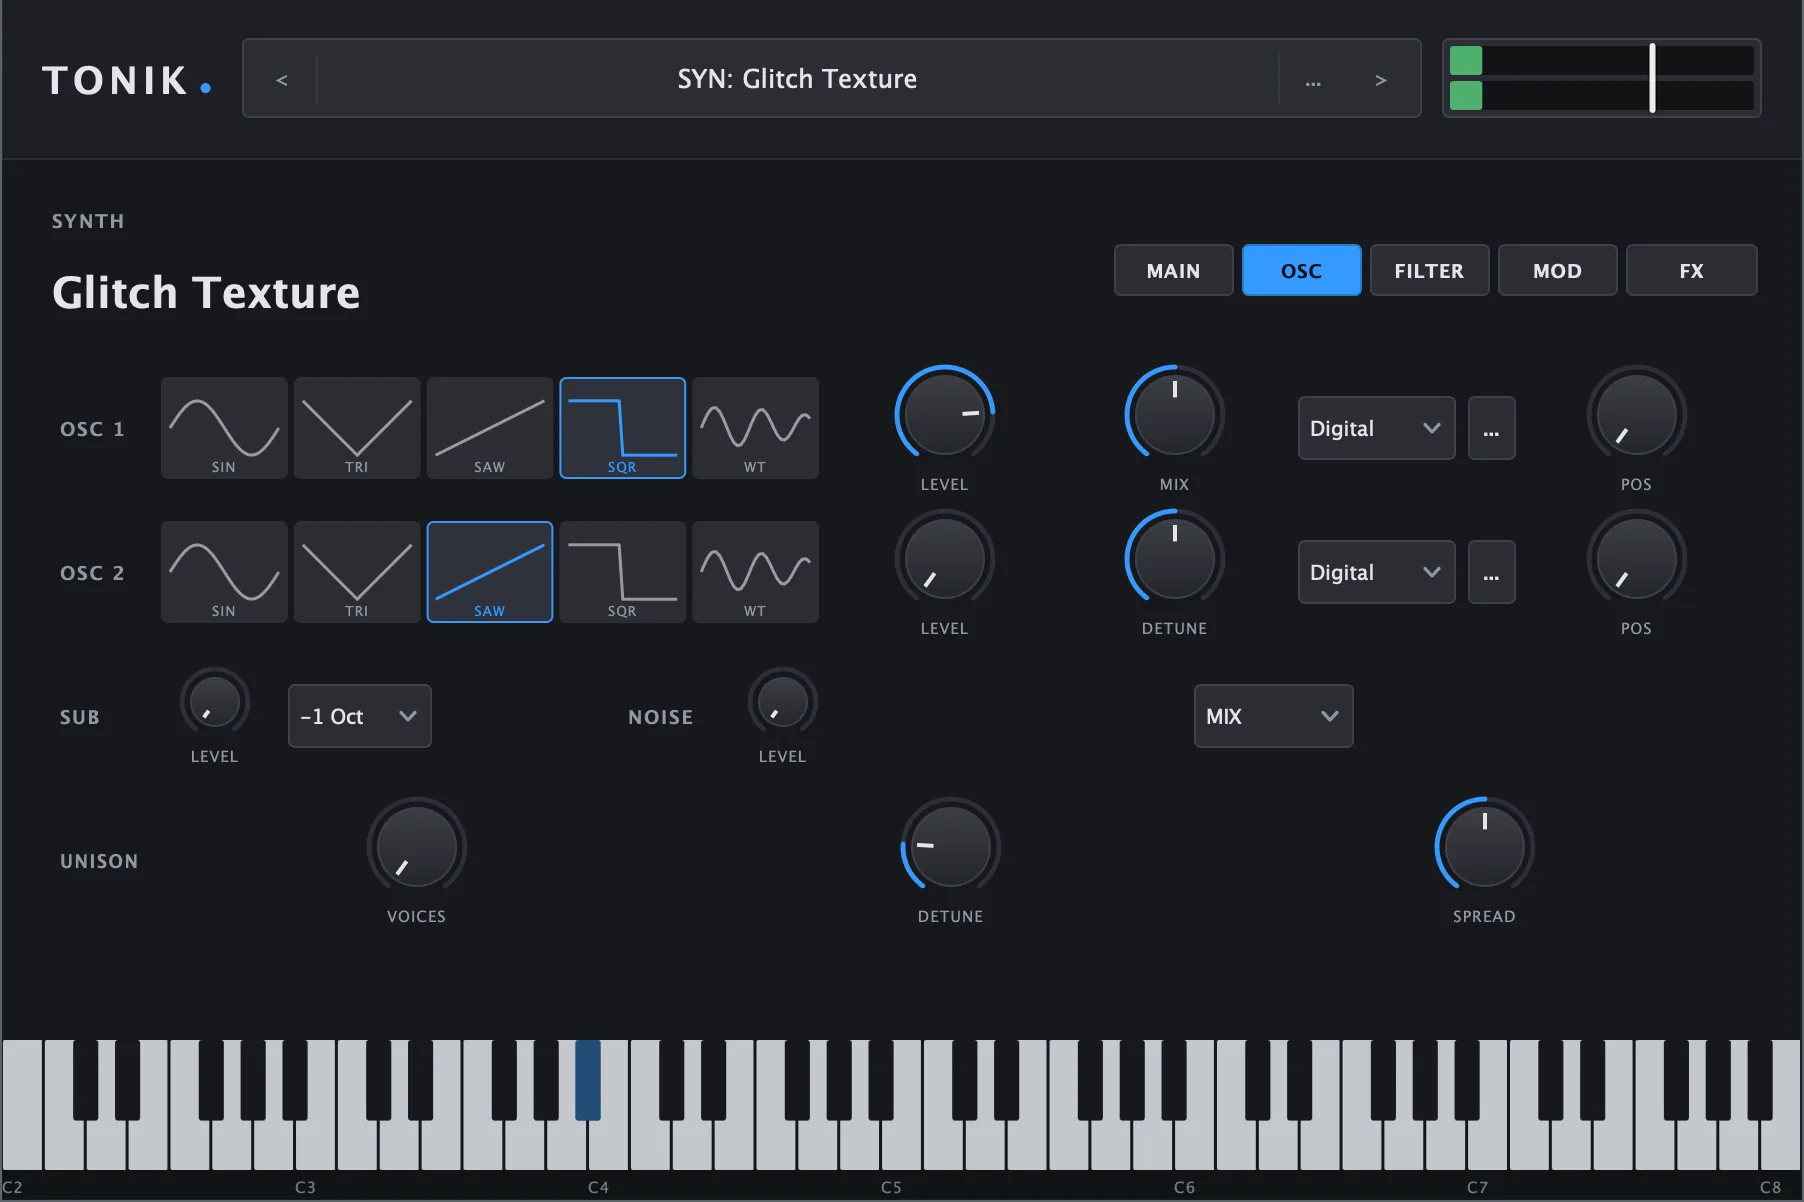
Task: Expand OSC 1 Digital wavetable dropdown
Action: [x=1376, y=428]
